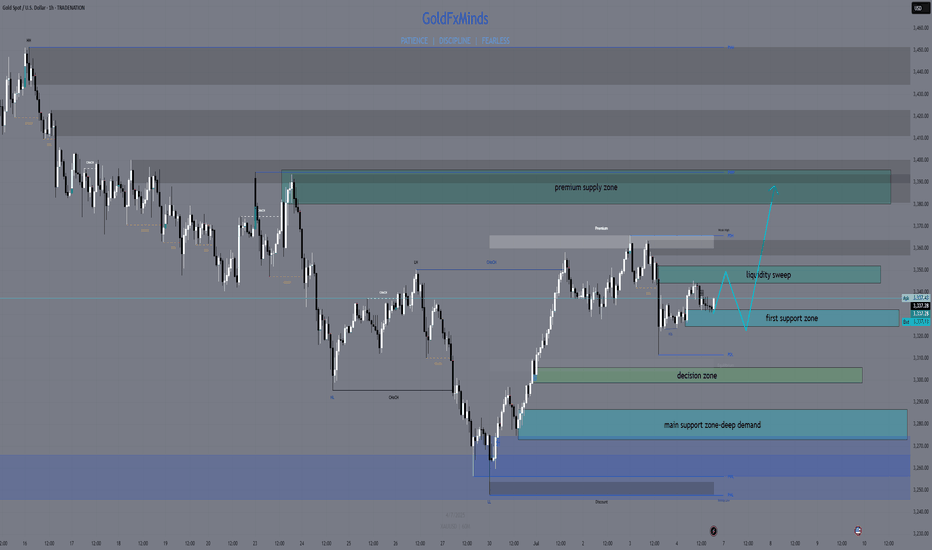The image size is (932, 550).
Task: Select the 'first support zone' label
Action: tap(792, 318)
